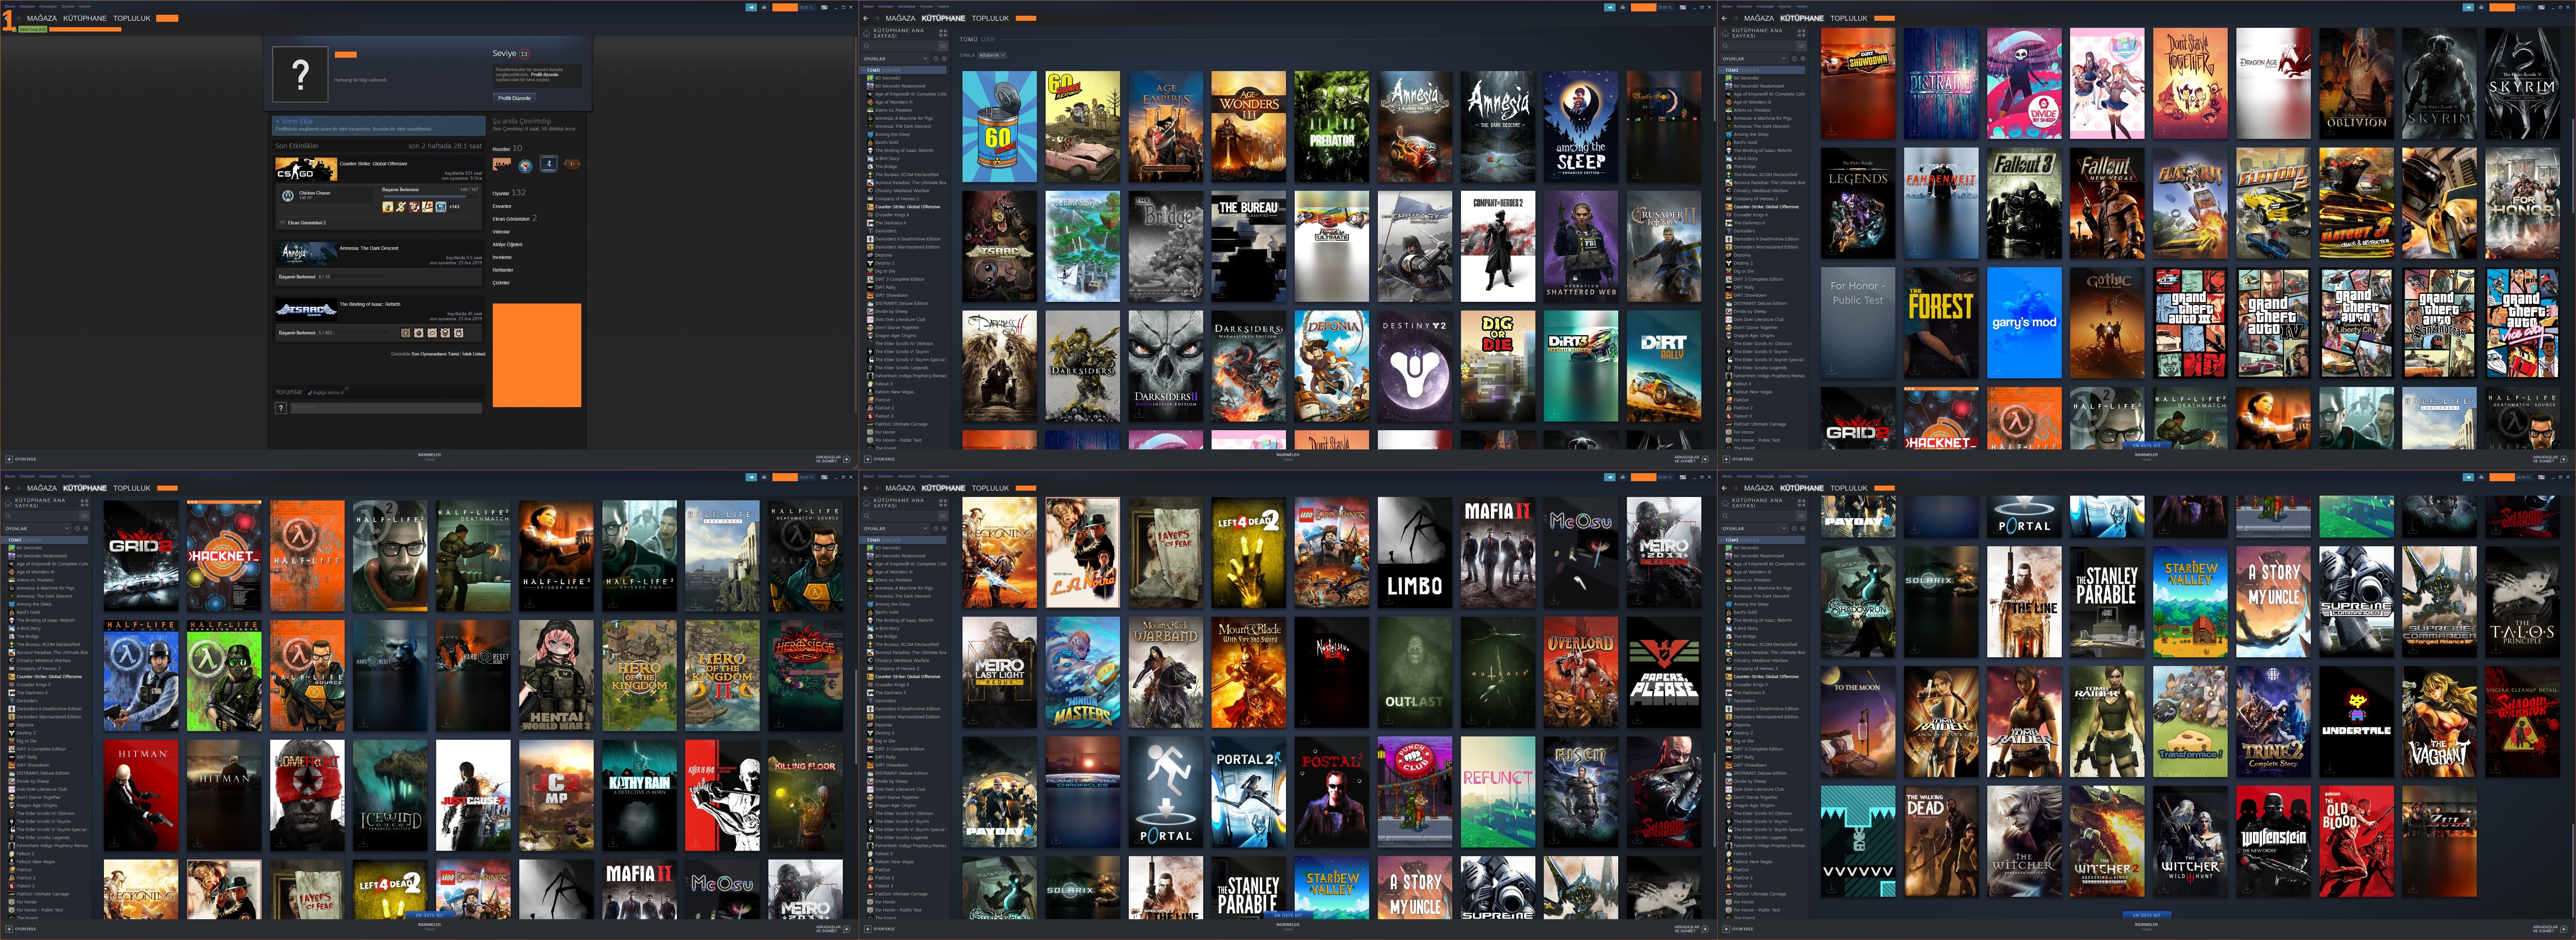
Task: Open the OYUNLAR dropdown in the TÜMÜ (243) window
Action: [896, 59]
